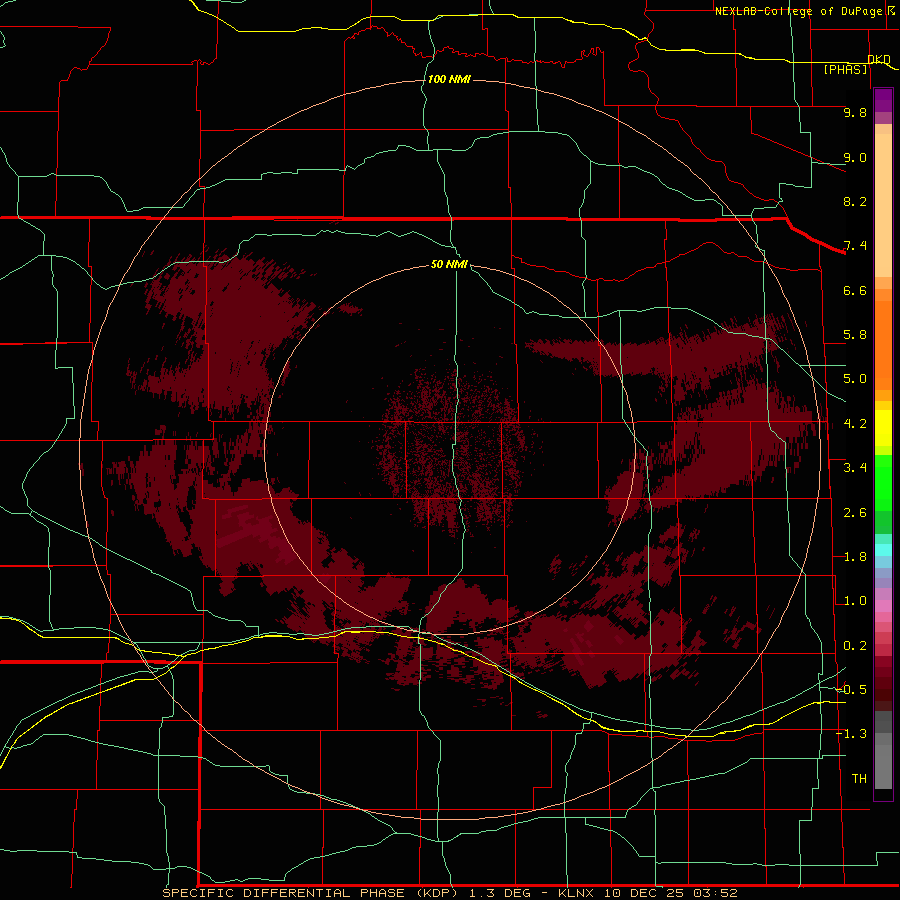Screen dimensions: 900x900
Task: Click the 5.0 legend value
Action: (x=855, y=379)
